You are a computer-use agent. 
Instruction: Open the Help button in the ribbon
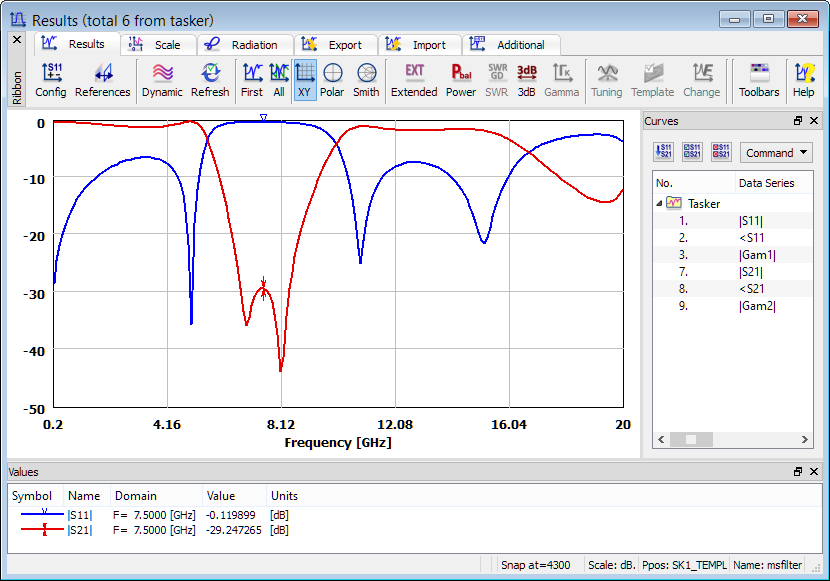tap(803, 80)
